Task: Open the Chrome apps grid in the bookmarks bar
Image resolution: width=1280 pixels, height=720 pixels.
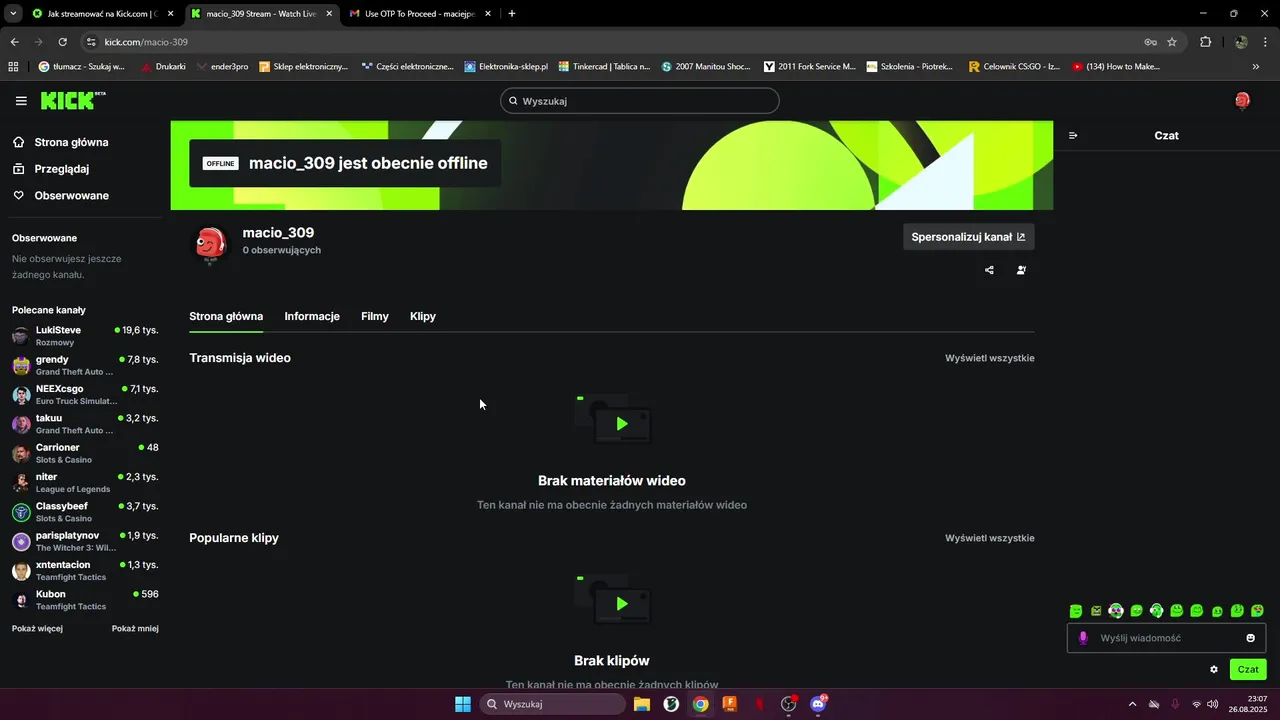Action: 13,67
